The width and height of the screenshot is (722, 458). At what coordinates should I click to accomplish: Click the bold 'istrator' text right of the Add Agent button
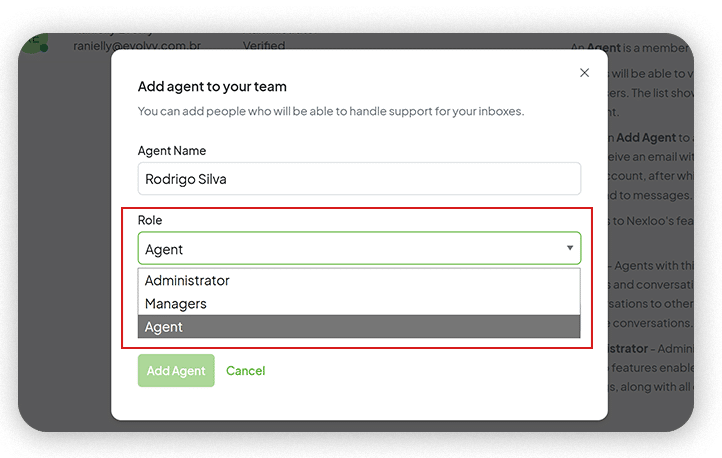631,349
